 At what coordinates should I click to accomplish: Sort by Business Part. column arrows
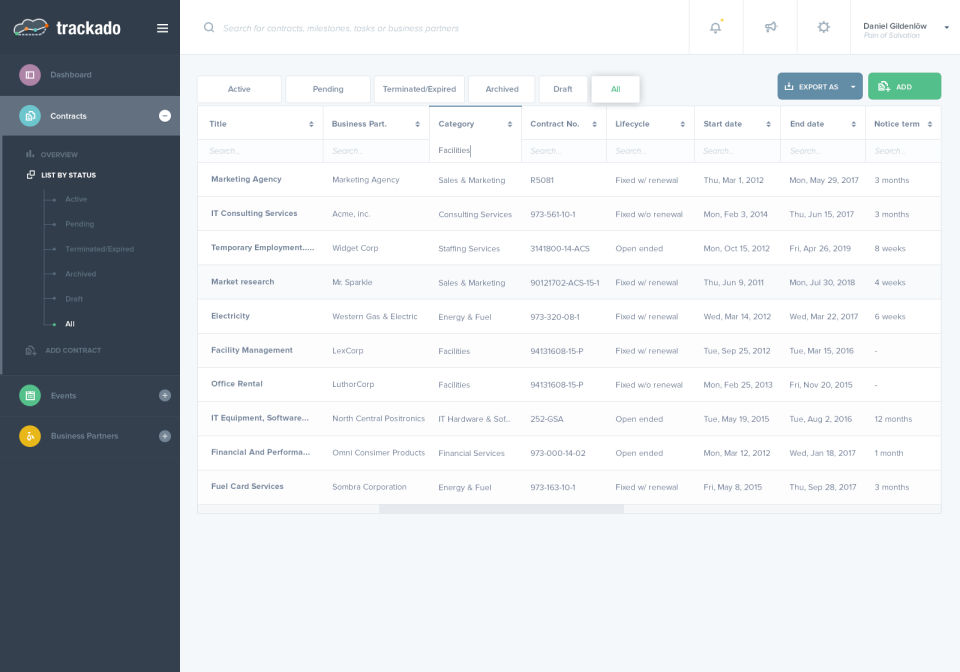[418, 124]
